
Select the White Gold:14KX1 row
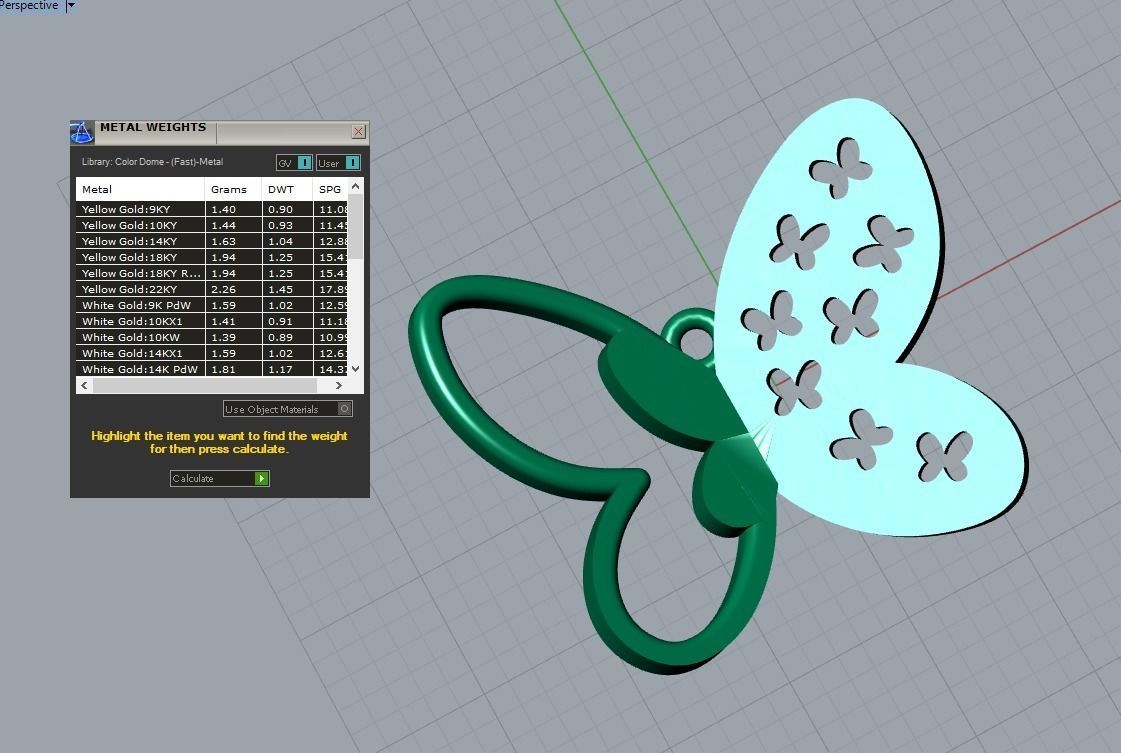click(212, 353)
